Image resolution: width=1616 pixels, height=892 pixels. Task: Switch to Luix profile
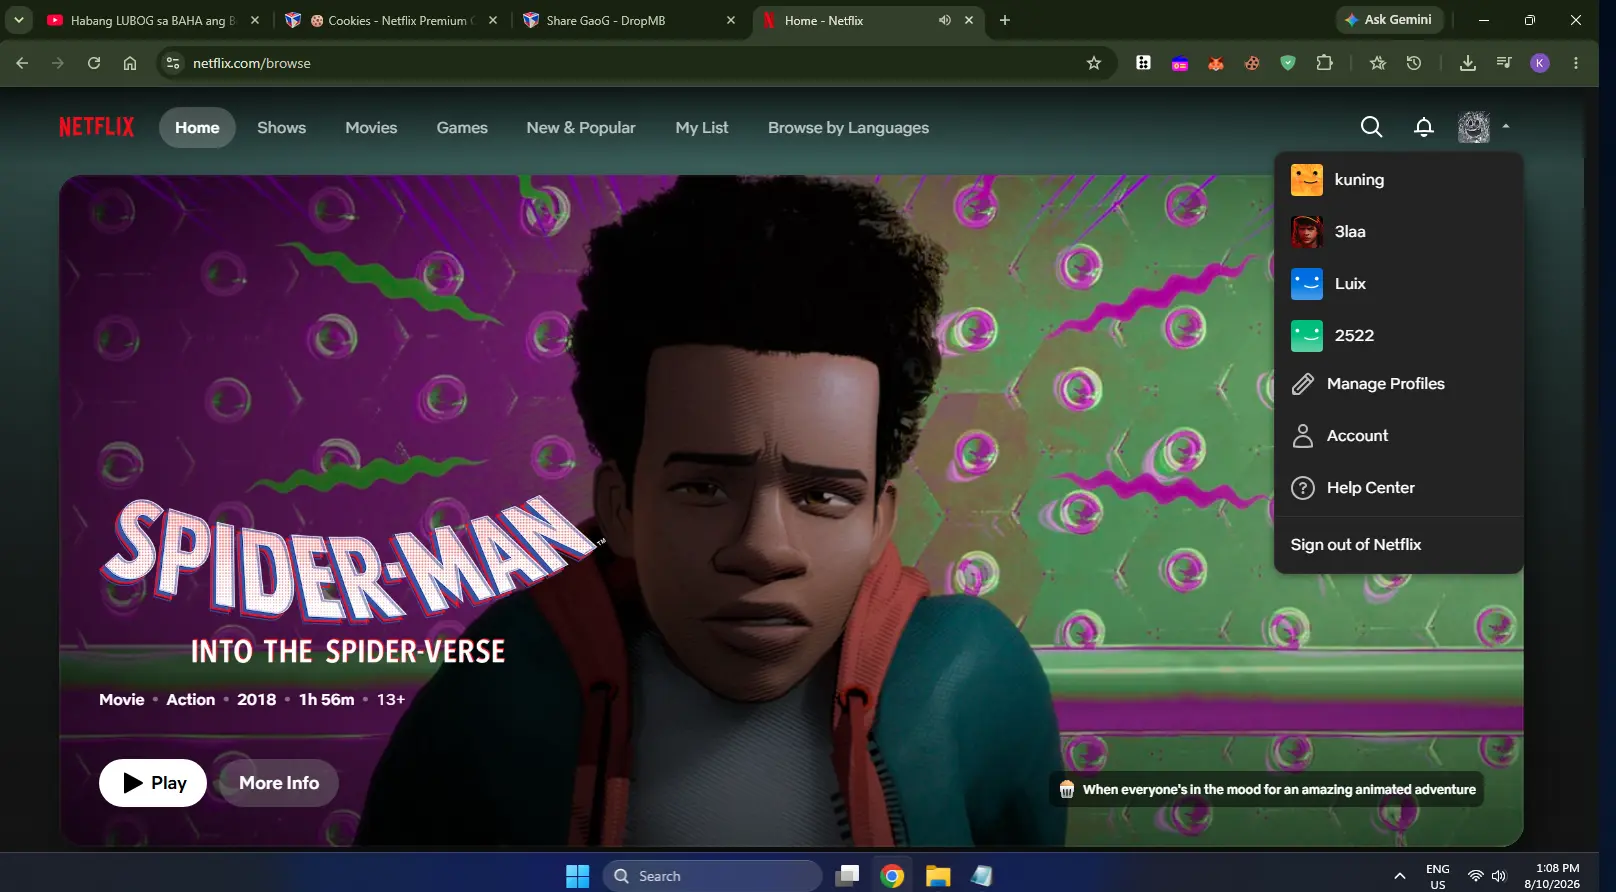click(x=1398, y=284)
